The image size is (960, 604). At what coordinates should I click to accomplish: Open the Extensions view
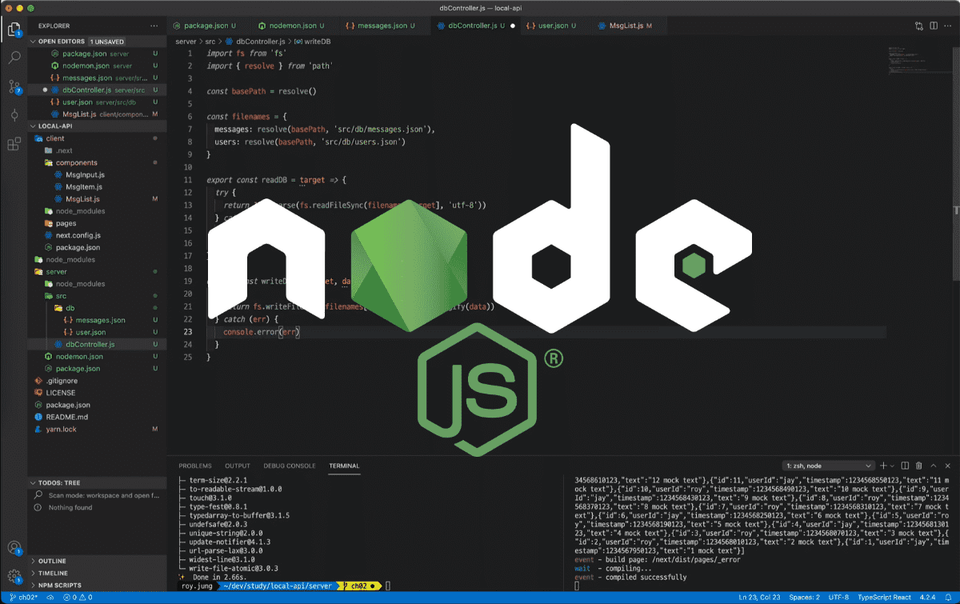click(x=14, y=144)
